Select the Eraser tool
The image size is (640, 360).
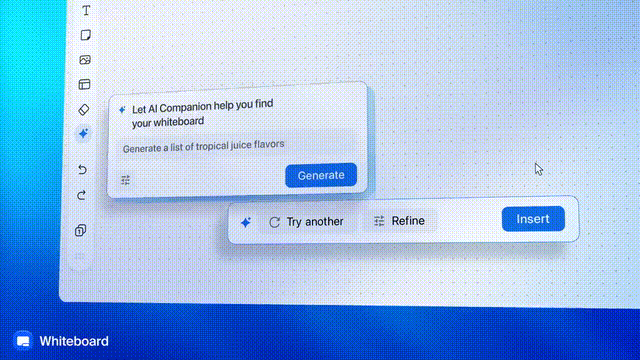coord(84,109)
